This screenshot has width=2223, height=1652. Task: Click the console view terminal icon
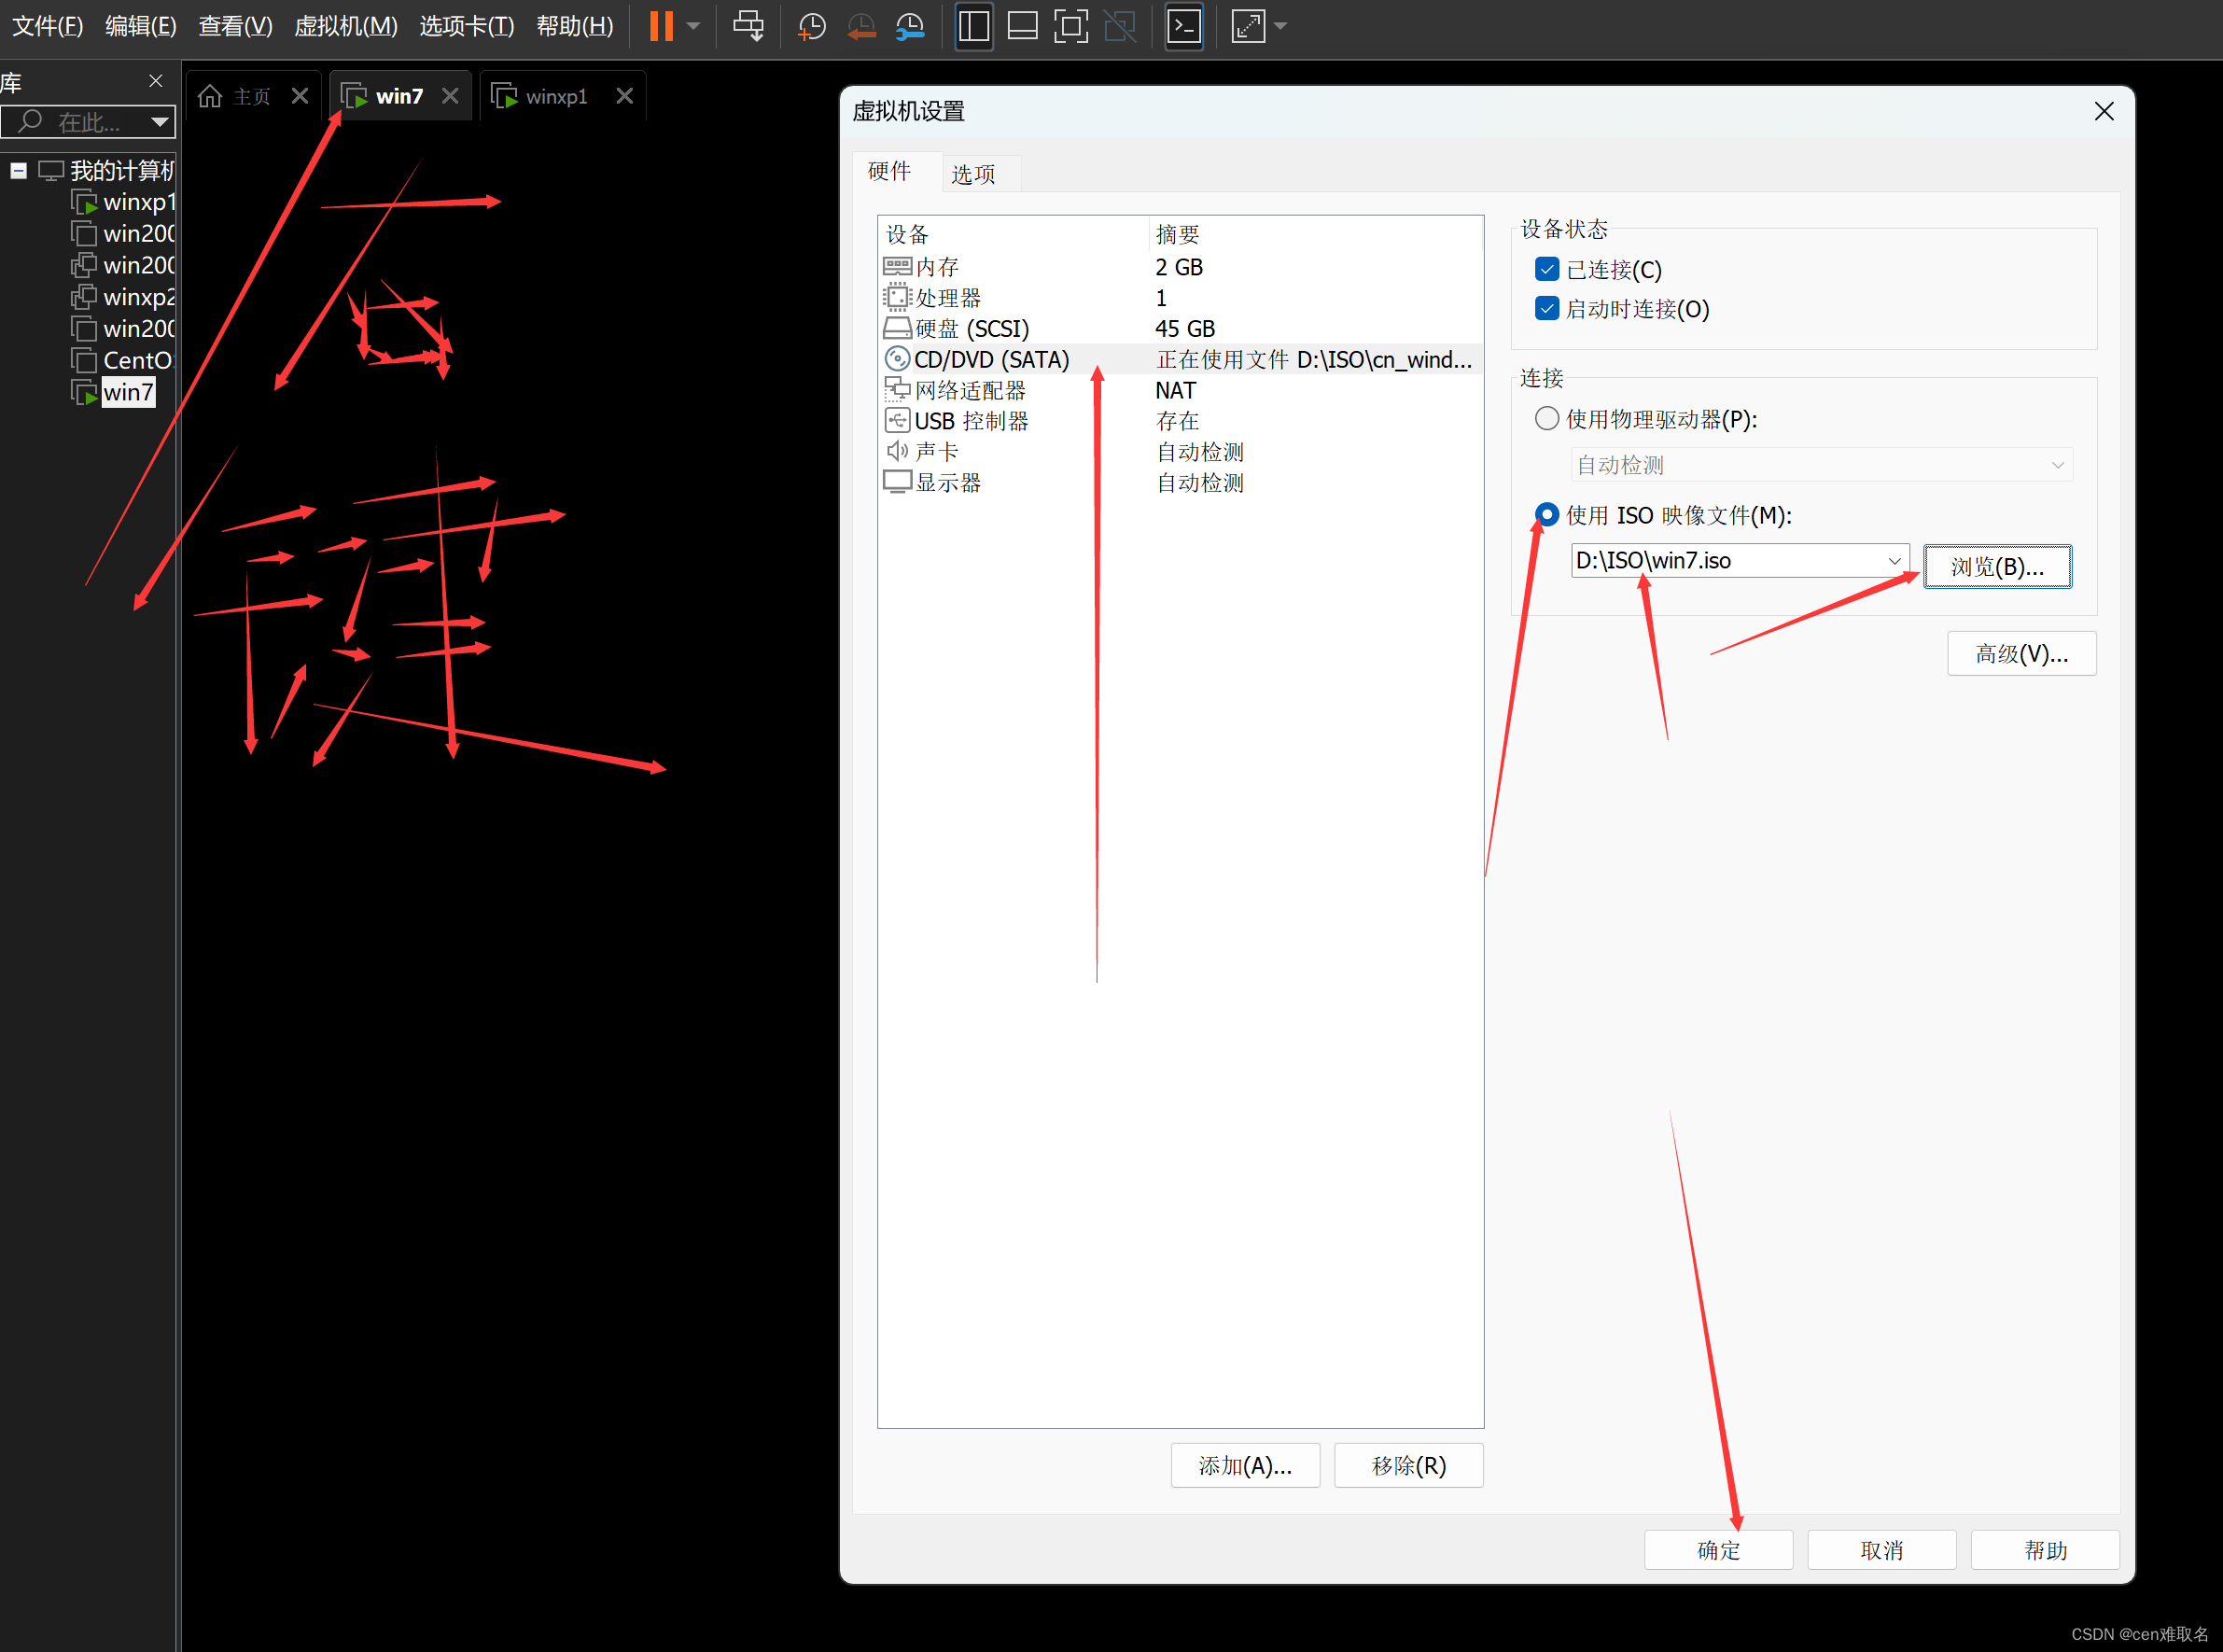click(1184, 26)
